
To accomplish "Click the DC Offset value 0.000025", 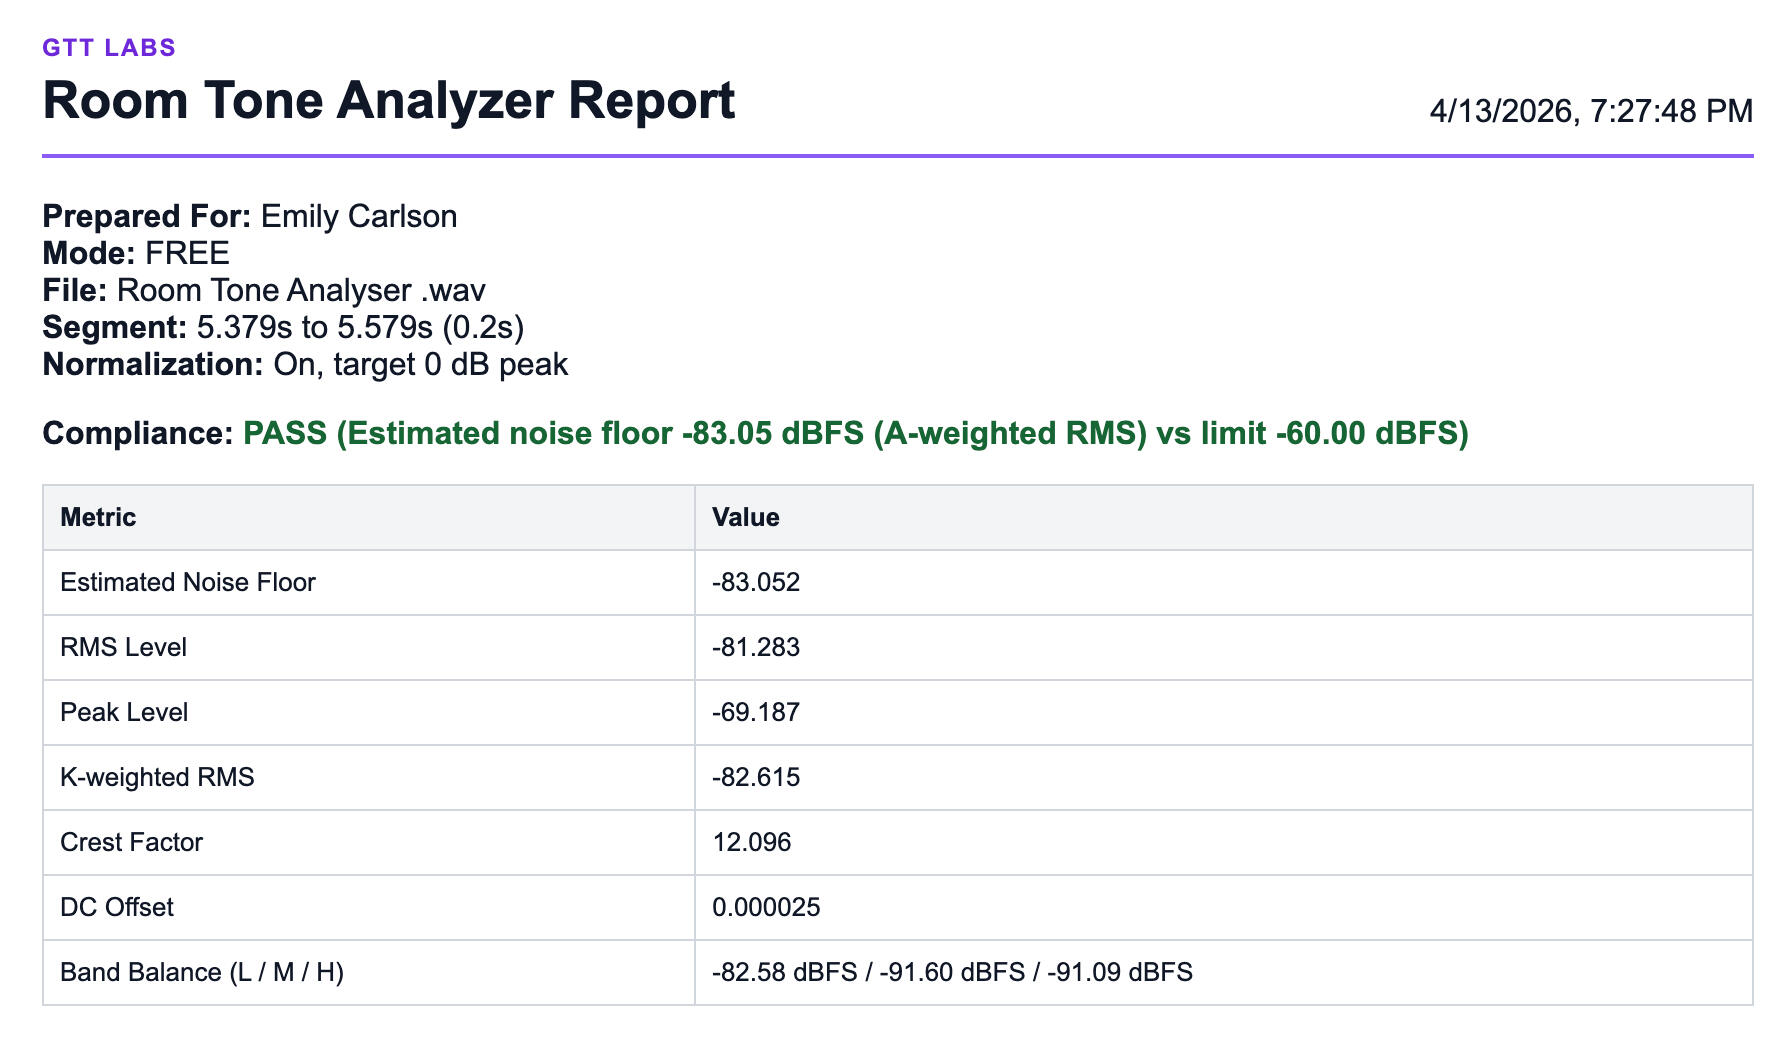I will [x=765, y=907].
